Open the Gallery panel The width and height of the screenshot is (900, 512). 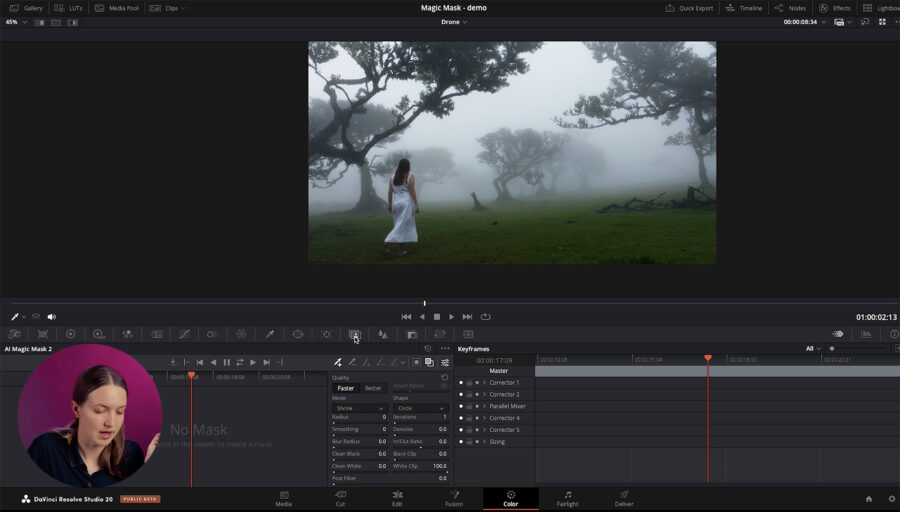coord(26,8)
